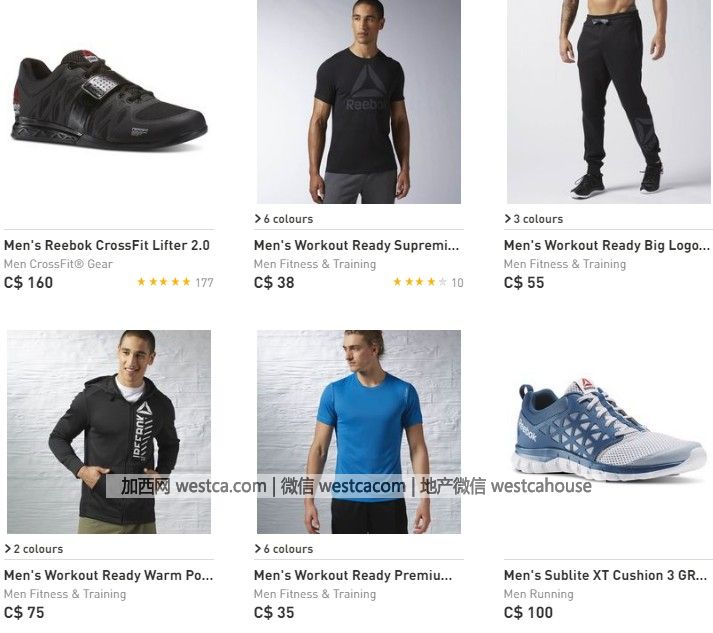Image resolution: width=713 pixels, height=633 pixels.
Task: Expand 2 colours for Warm Poly hoodie
Action: pos(34,549)
